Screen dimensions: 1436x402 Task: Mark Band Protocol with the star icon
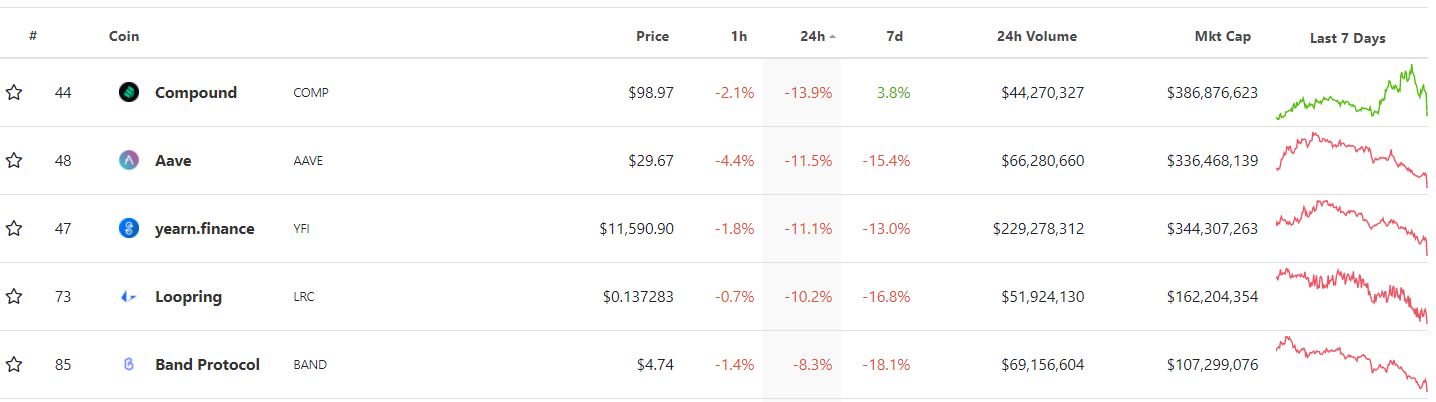14,365
